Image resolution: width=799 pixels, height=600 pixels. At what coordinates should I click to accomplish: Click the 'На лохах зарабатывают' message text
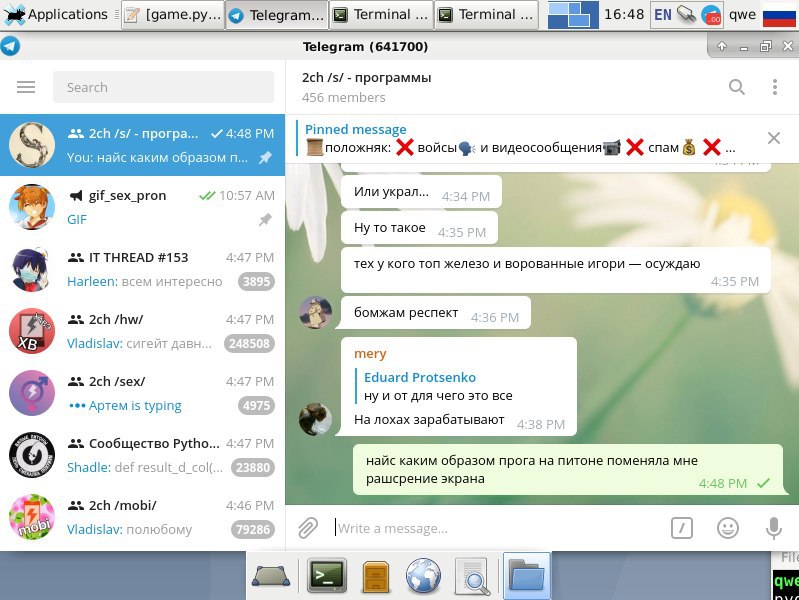coord(429,420)
